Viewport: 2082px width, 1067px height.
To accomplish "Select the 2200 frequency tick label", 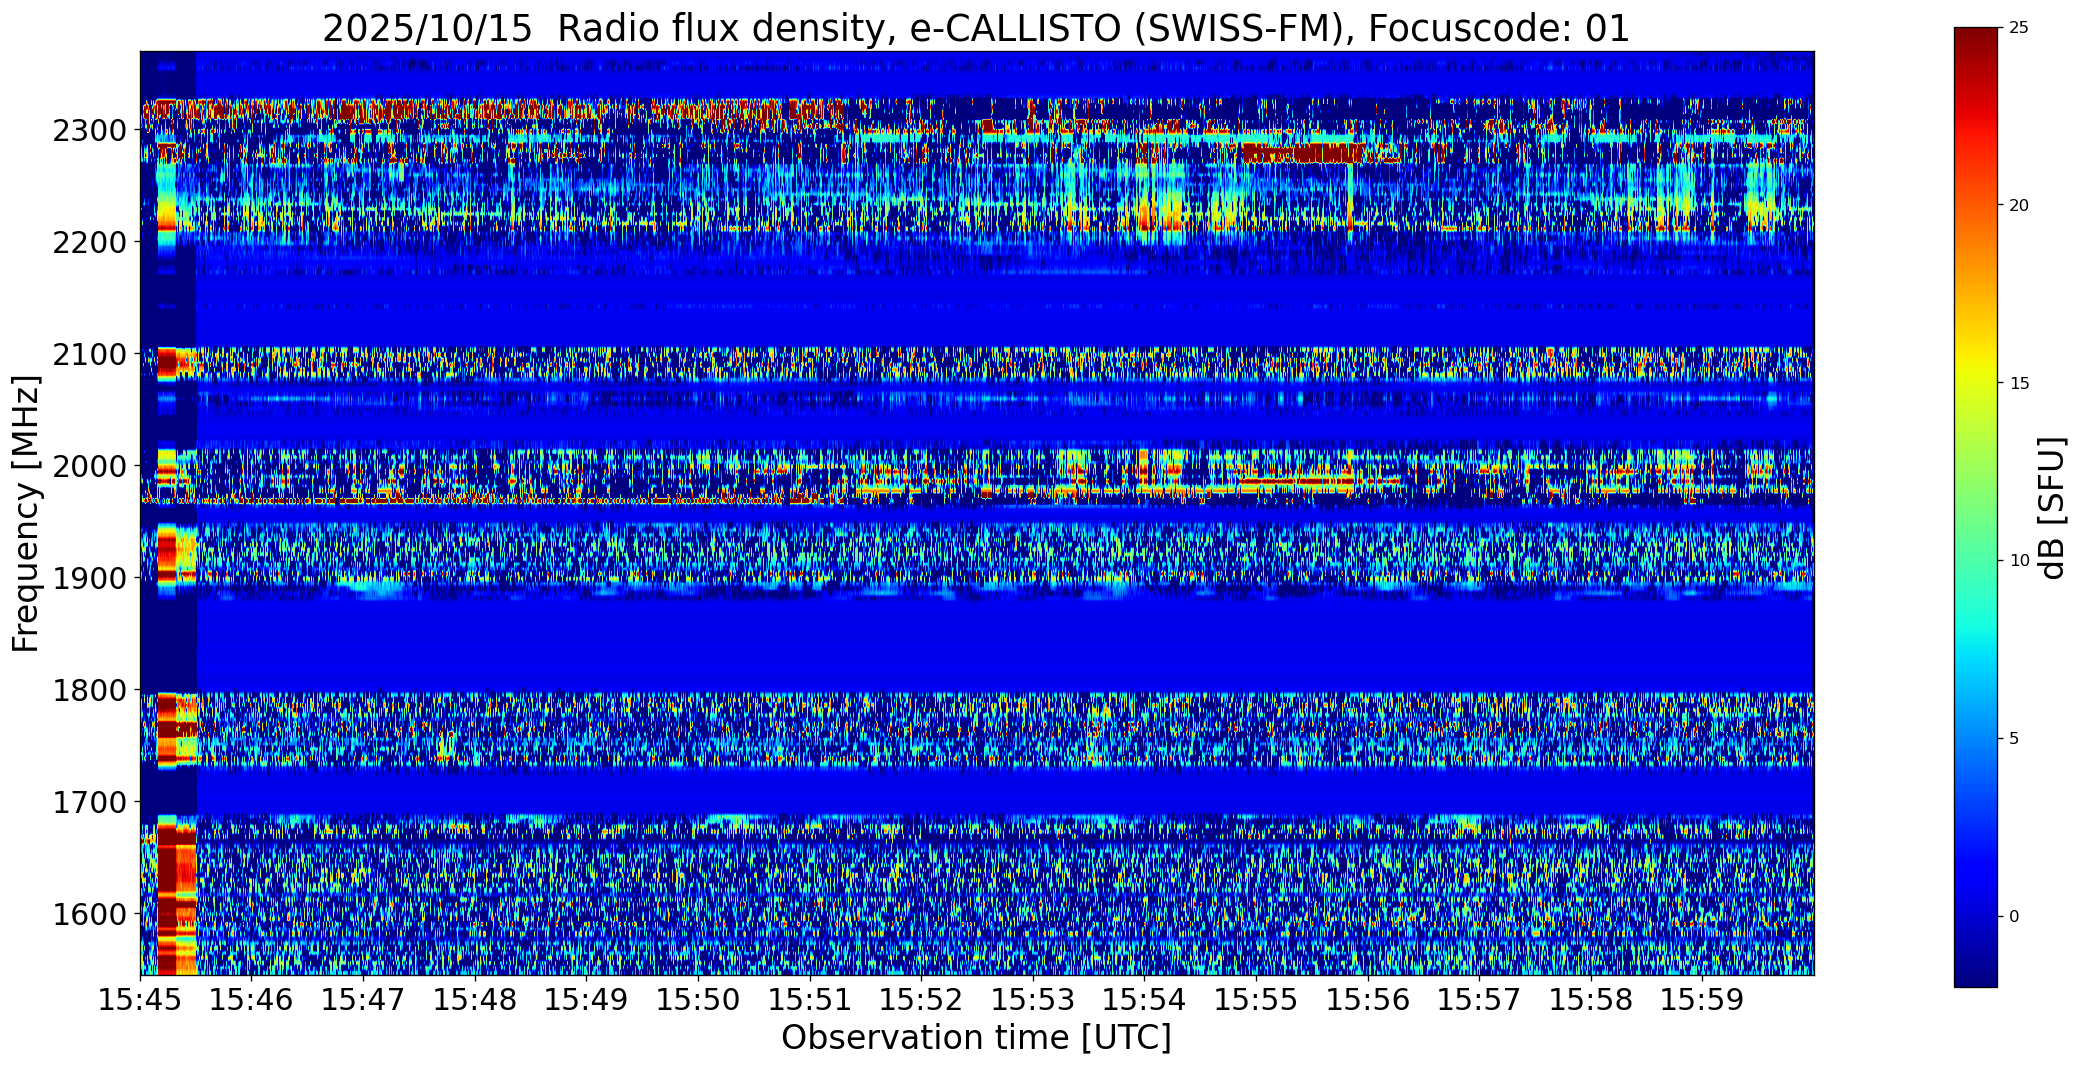I will (x=93, y=243).
